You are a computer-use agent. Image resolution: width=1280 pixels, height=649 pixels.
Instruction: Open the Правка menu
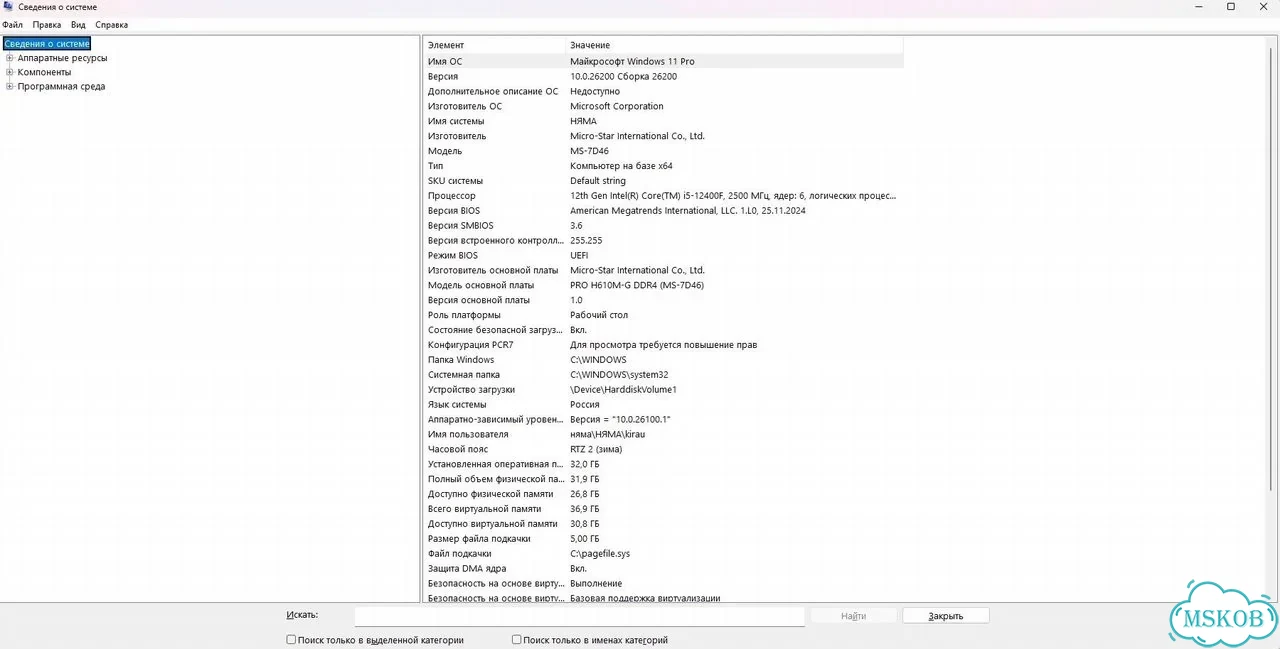coord(47,25)
